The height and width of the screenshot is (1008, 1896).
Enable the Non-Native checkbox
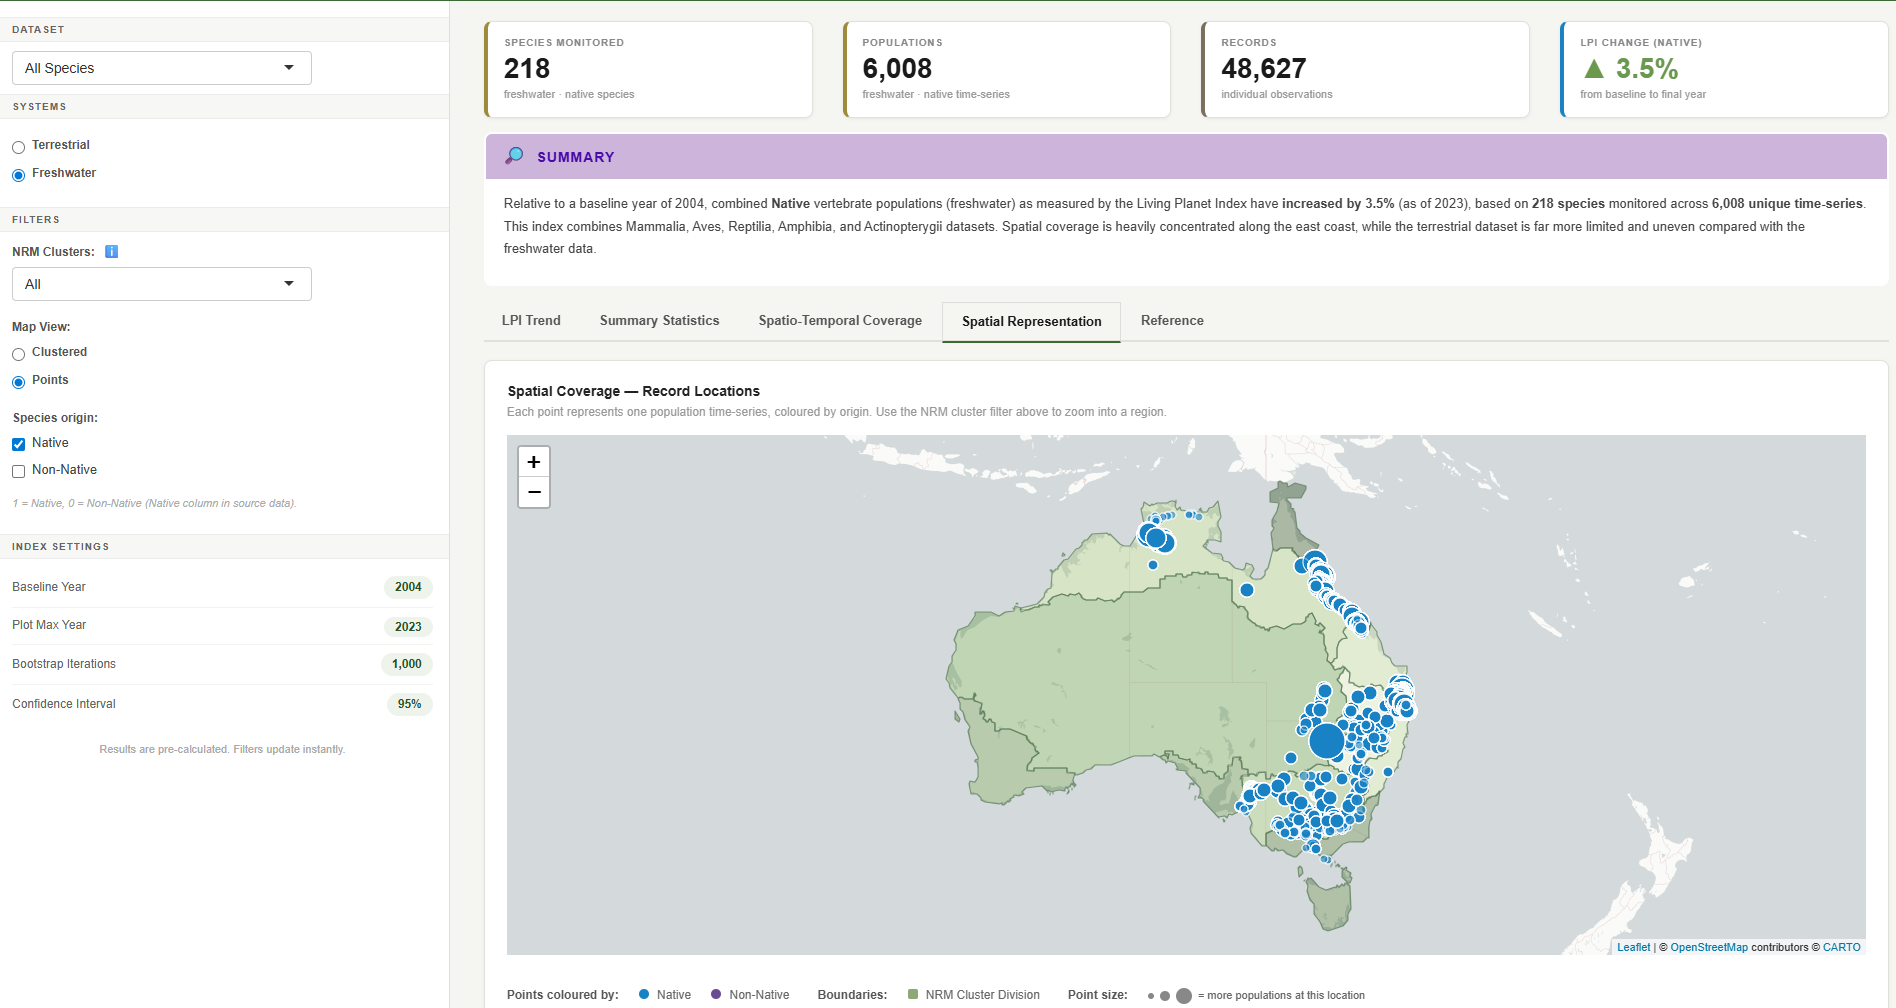tap(19, 472)
